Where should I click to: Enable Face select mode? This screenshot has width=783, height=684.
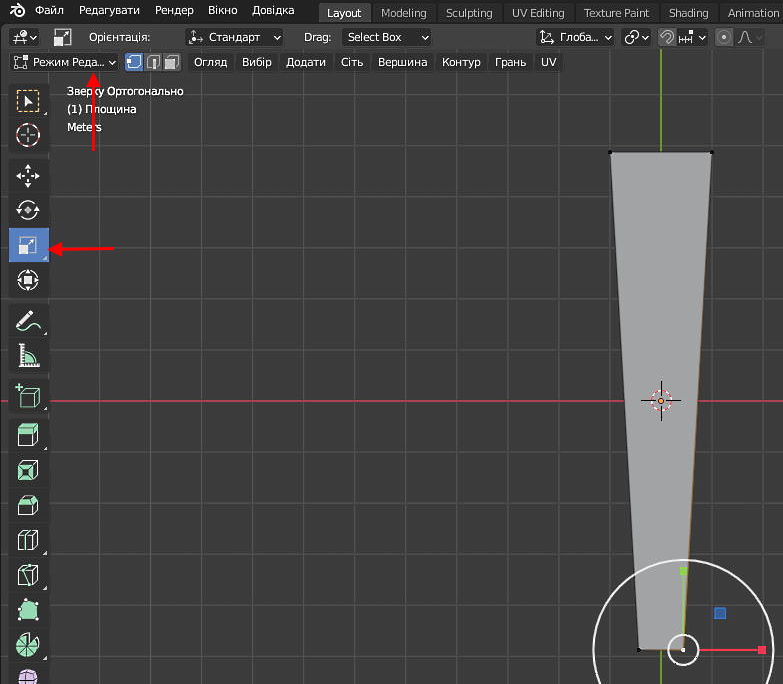(x=171, y=62)
